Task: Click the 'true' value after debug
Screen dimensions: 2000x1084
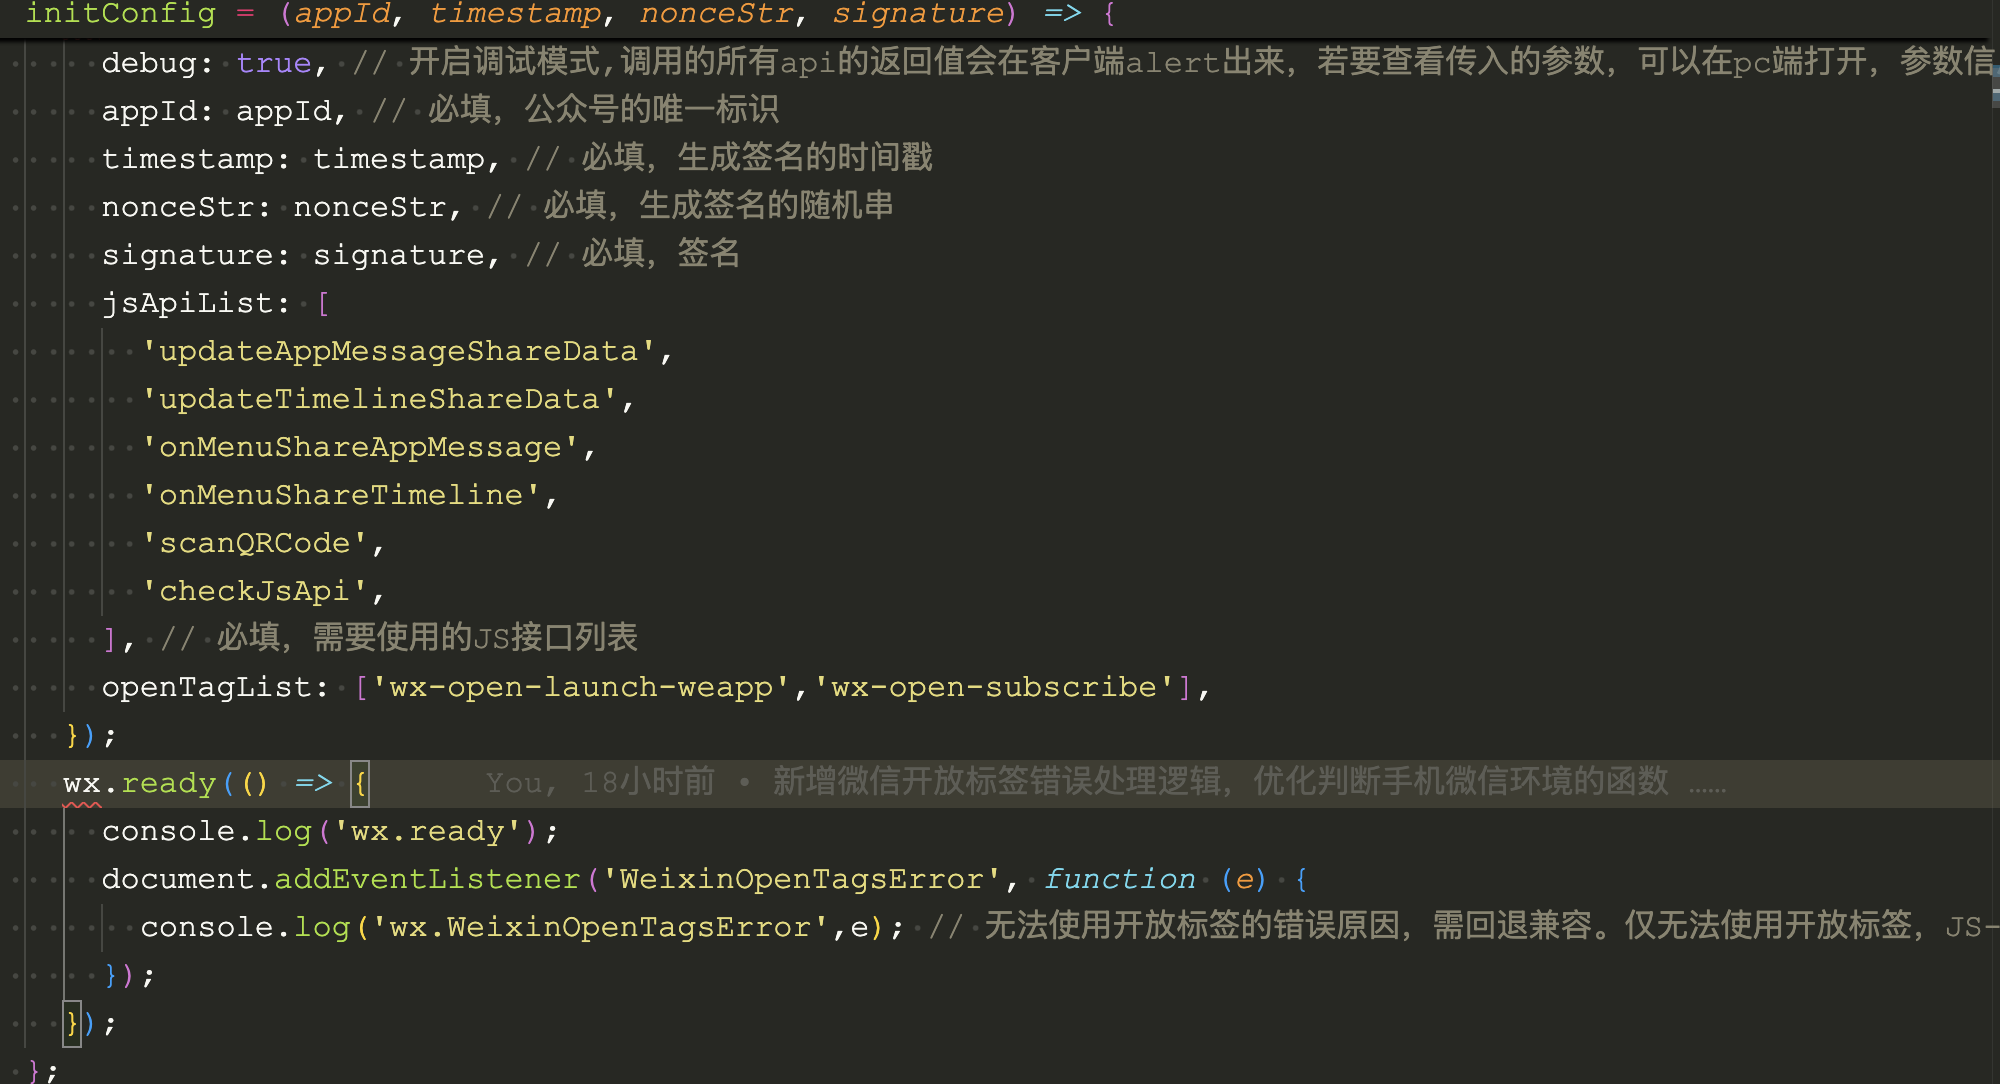Action: coord(274,64)
